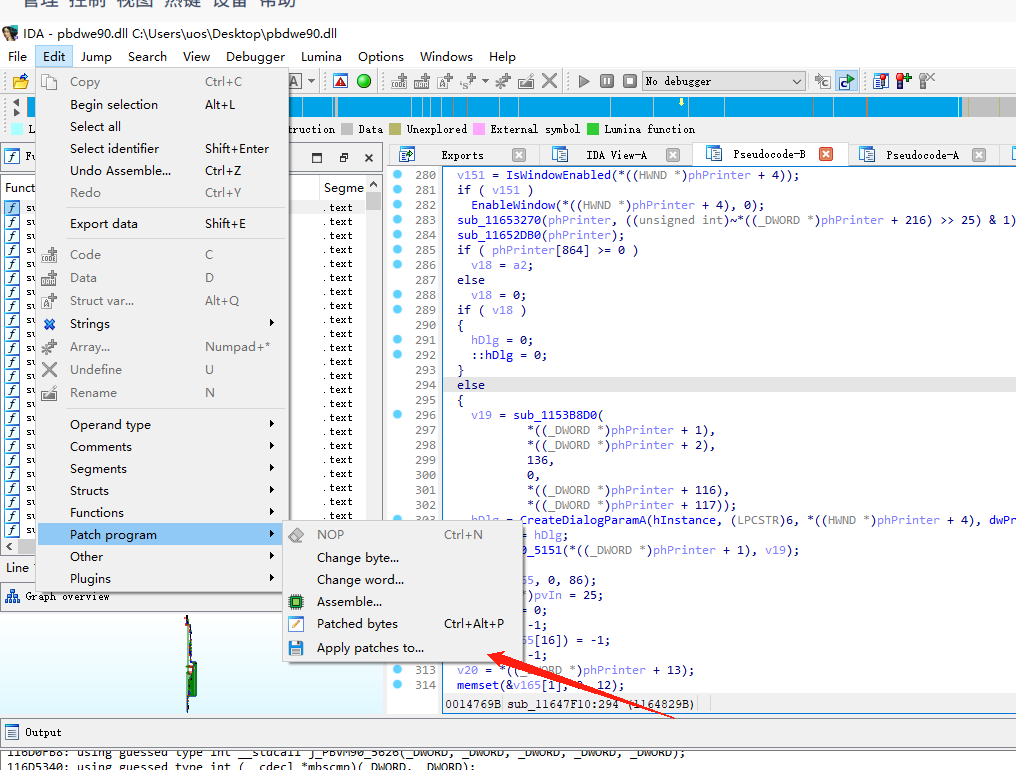This screenshot has height=770, width=1016.
Task: Open the Debugger menu
Action: [x=255, y=56]
